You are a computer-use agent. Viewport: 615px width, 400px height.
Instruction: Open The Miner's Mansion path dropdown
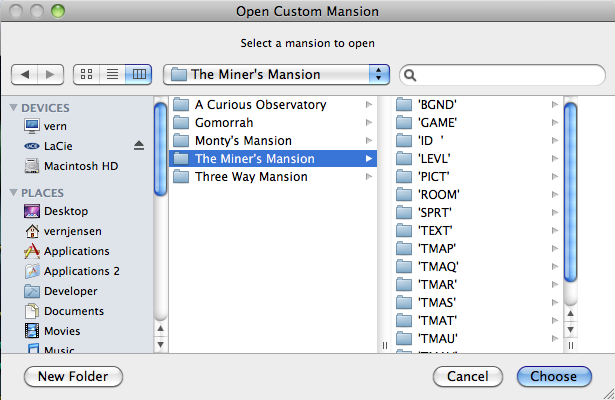(x=276, y=74)
